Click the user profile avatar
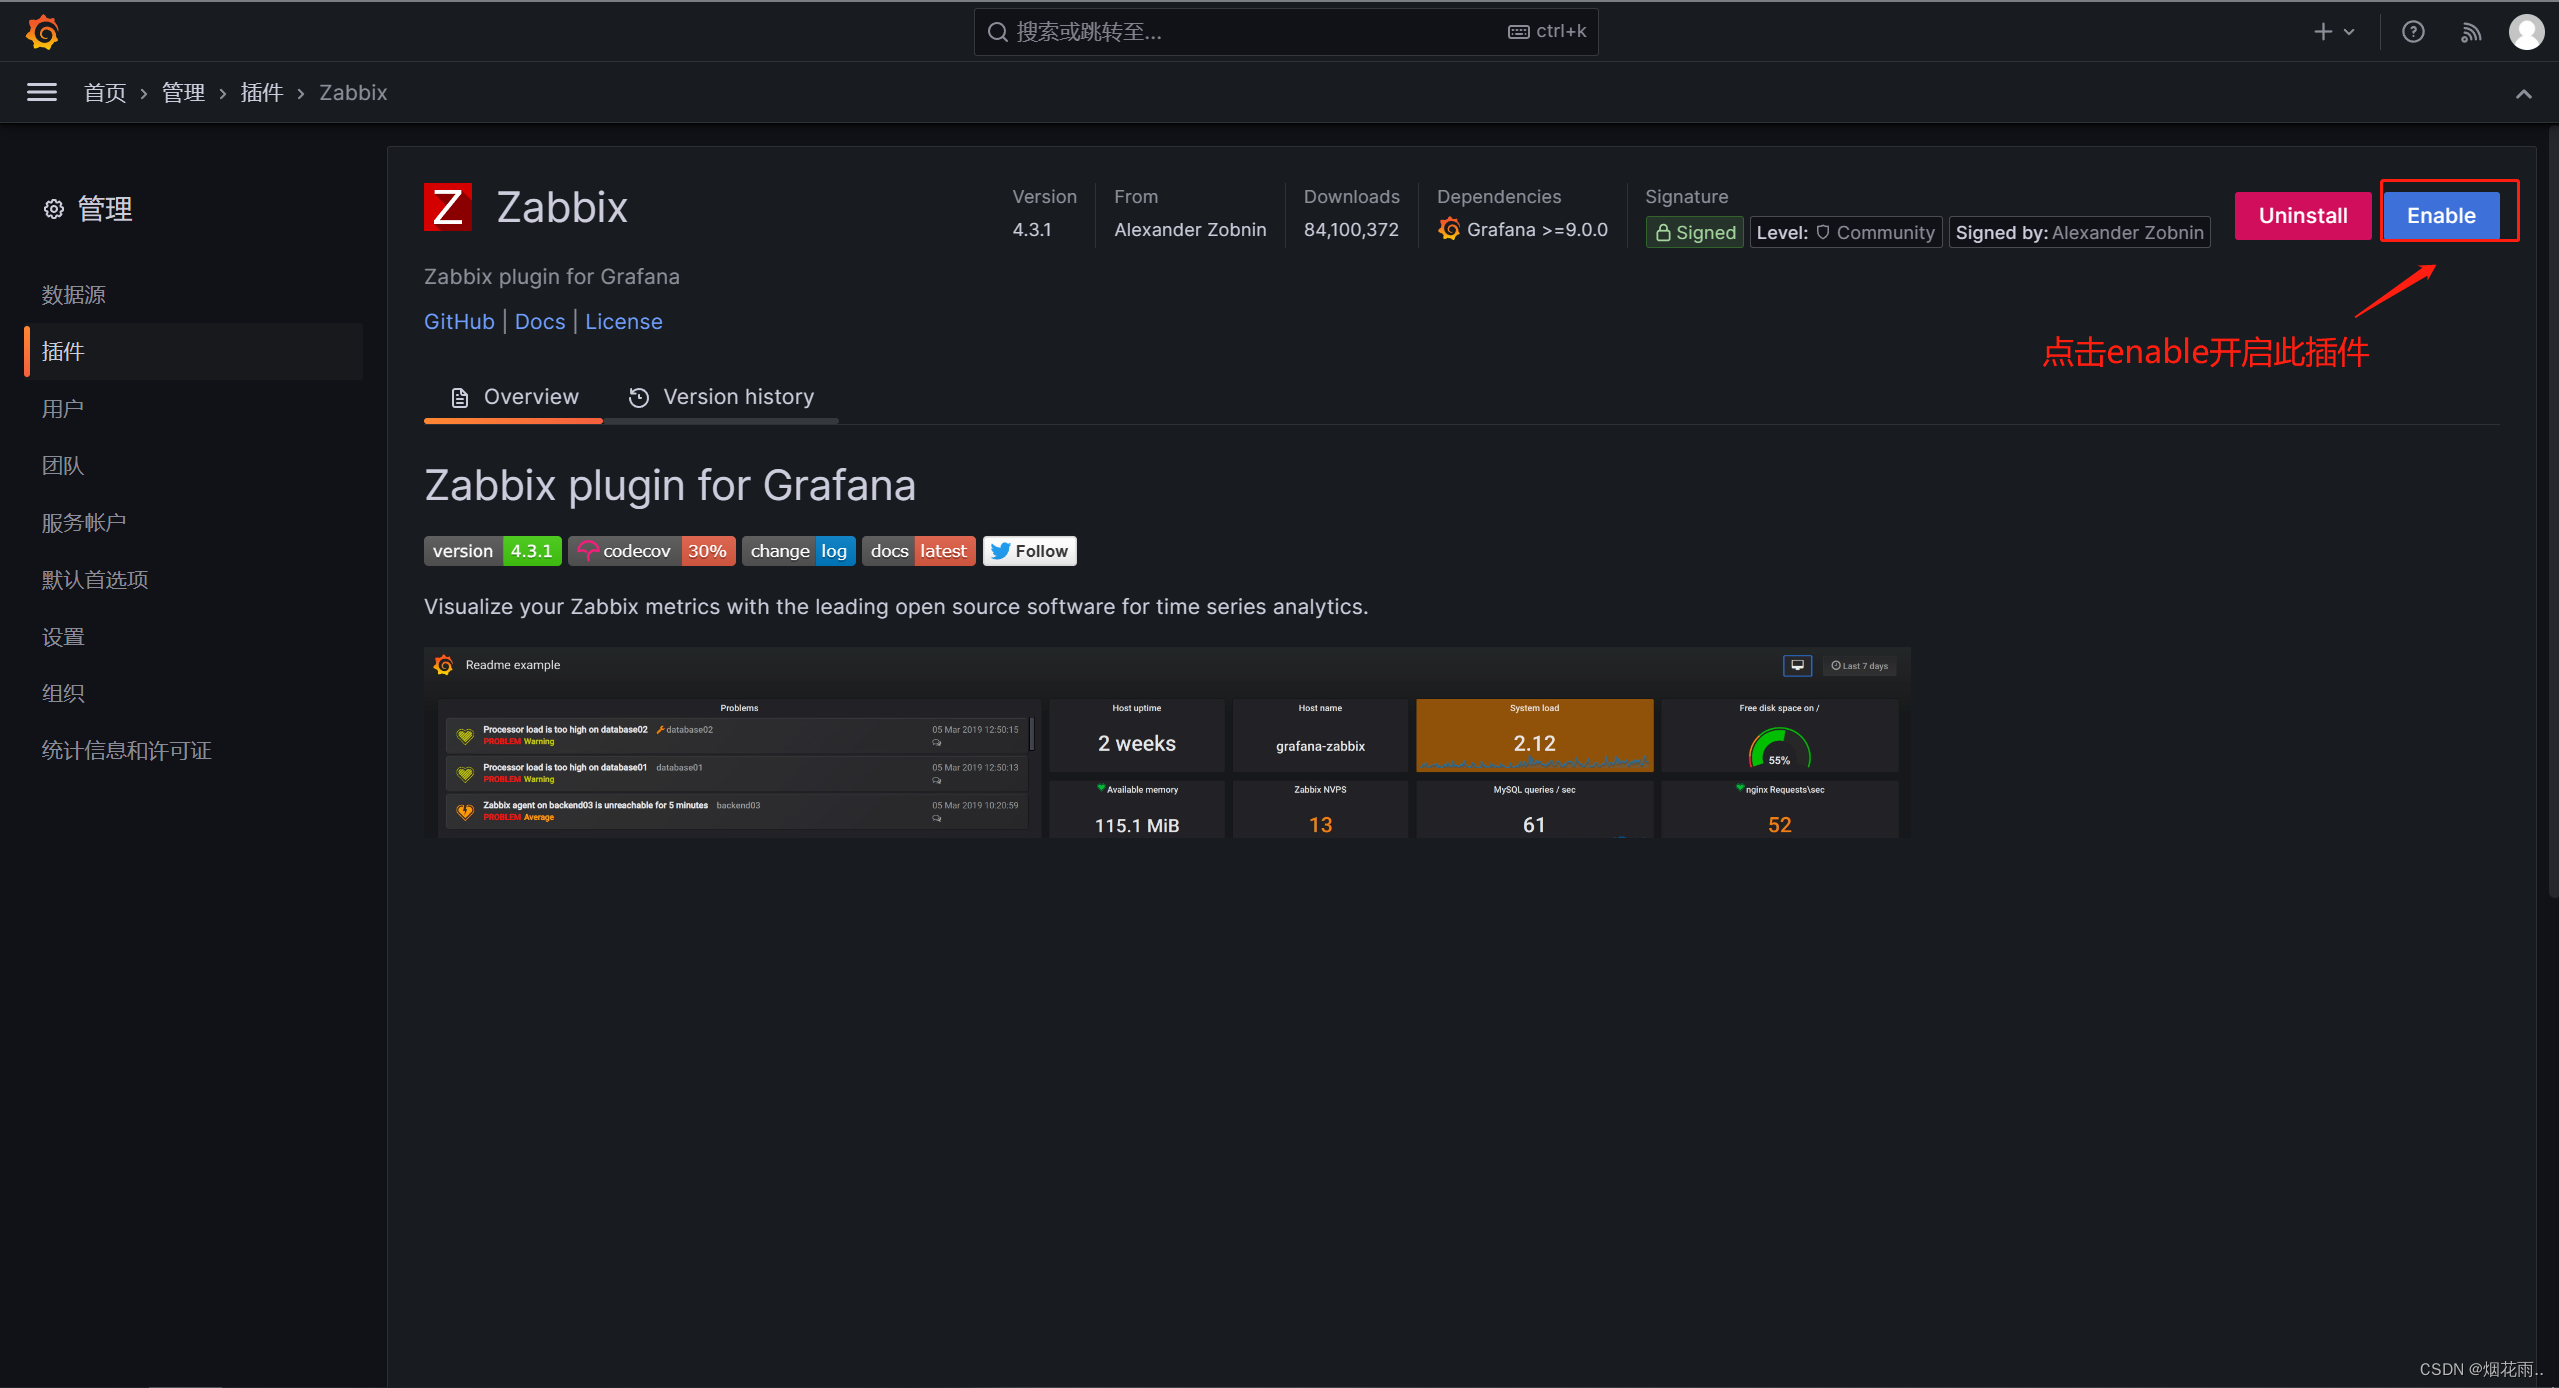 (x=2526, y=32)
